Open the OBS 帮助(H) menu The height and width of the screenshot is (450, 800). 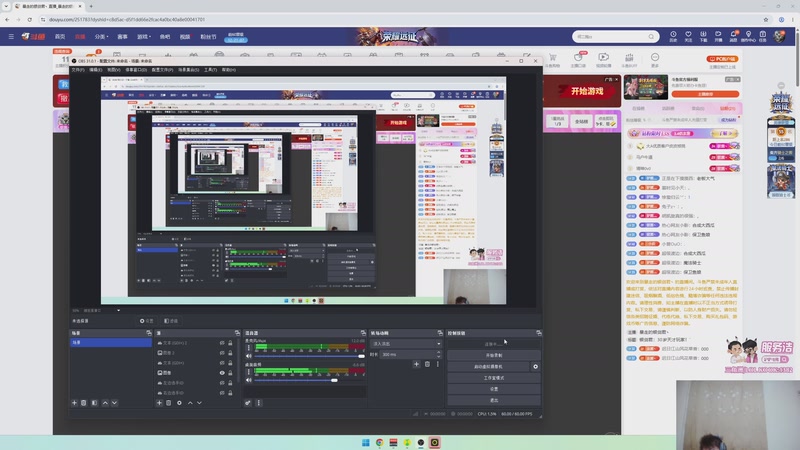tap(229, 69)
